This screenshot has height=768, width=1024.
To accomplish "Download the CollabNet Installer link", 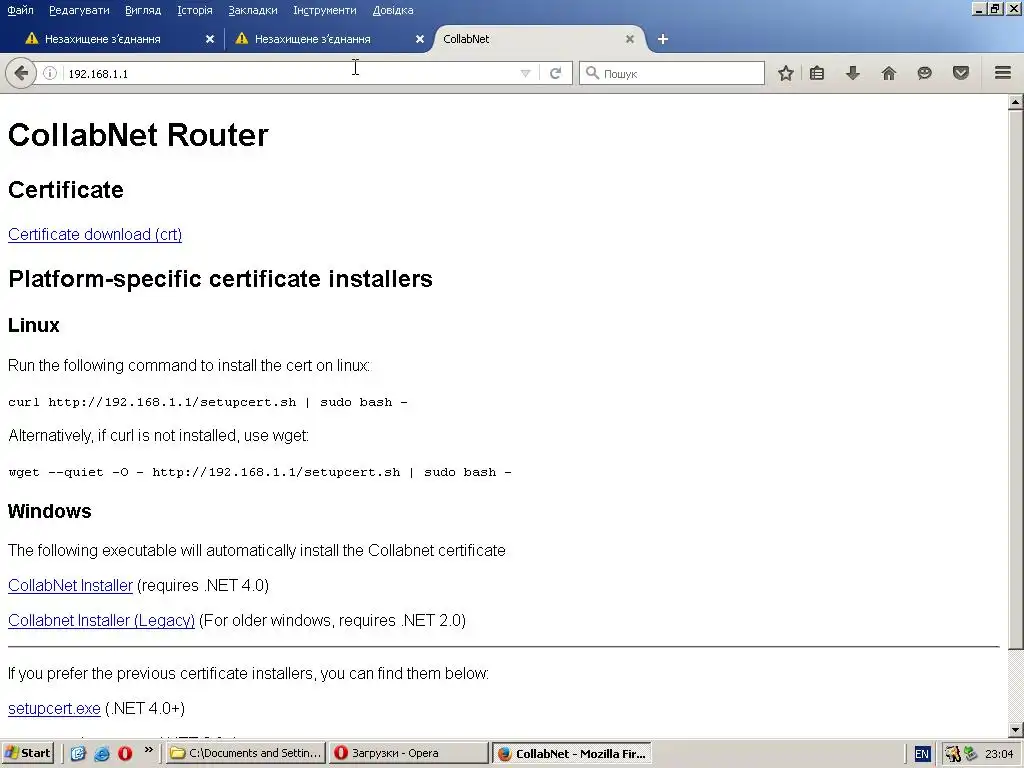I will click(x=71, y=586).
